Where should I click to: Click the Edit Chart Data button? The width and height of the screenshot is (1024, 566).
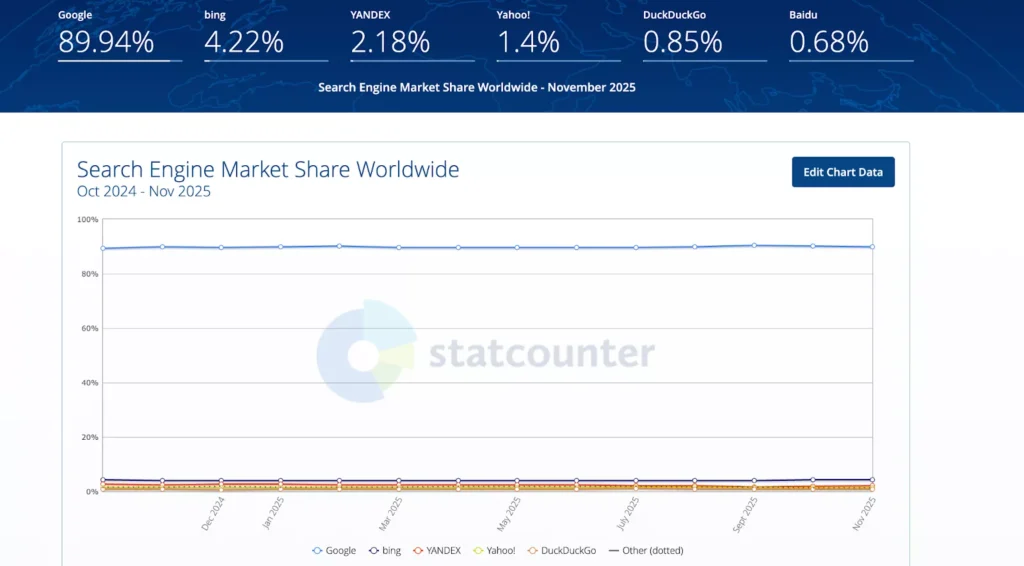(x=843, y=172)
